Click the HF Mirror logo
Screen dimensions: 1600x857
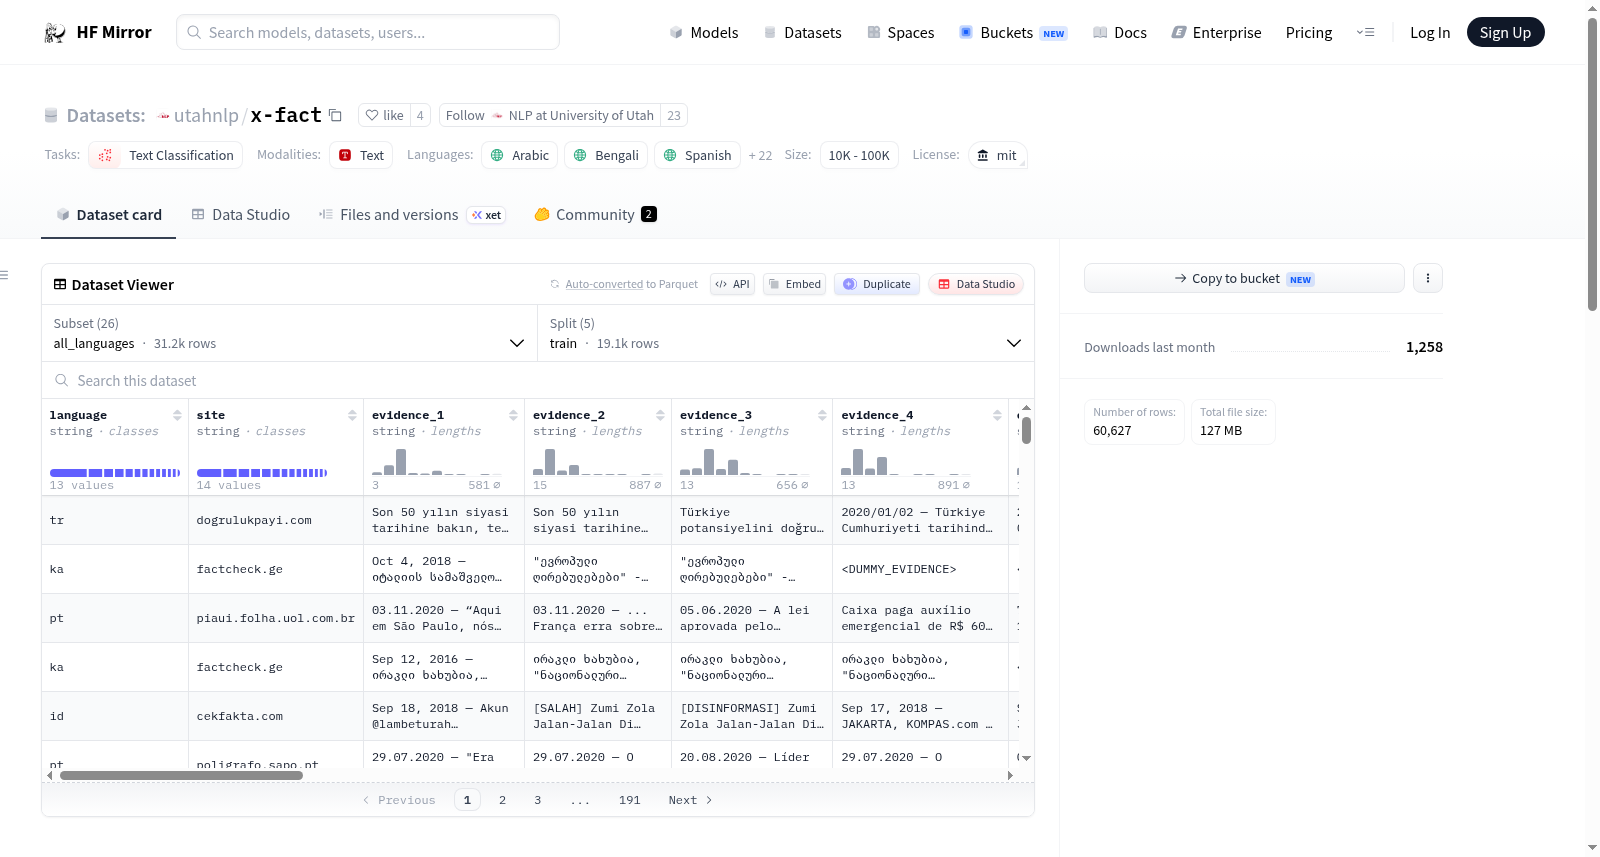[x=98, y=32]
